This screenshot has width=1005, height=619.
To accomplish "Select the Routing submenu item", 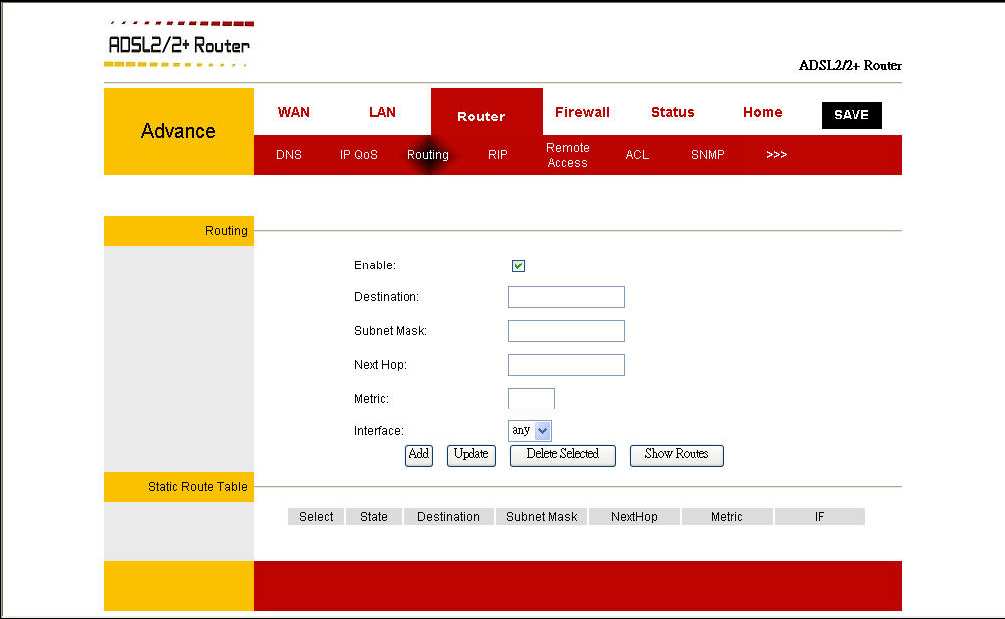I will (428, 154).
